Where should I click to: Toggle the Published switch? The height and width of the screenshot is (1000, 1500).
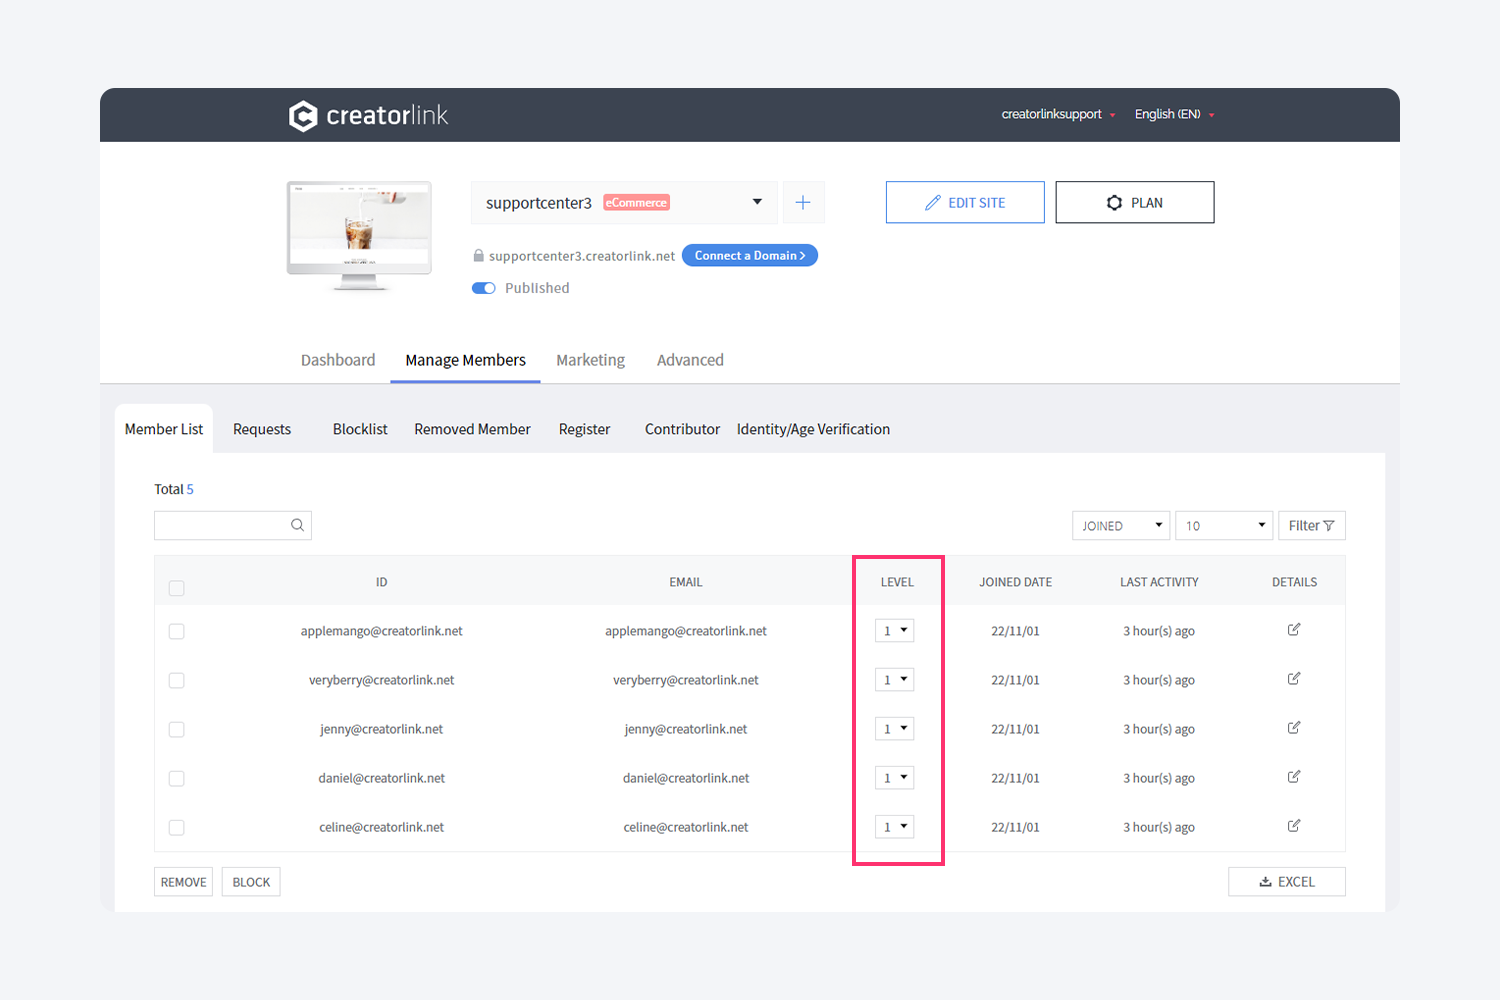(484, 288)
